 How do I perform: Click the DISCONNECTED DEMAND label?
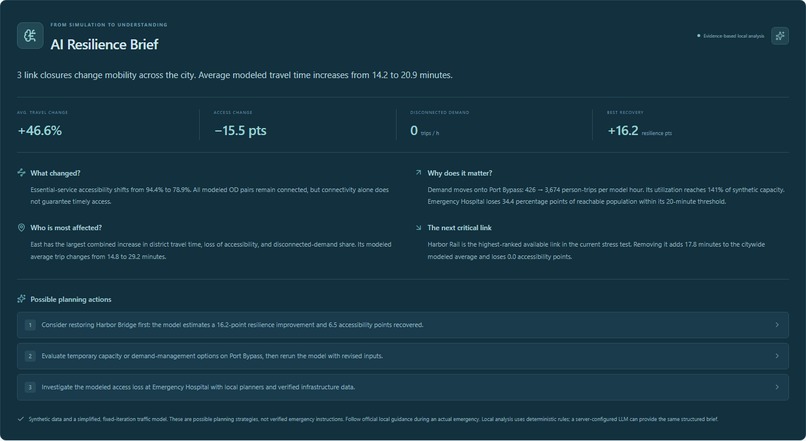439,112
